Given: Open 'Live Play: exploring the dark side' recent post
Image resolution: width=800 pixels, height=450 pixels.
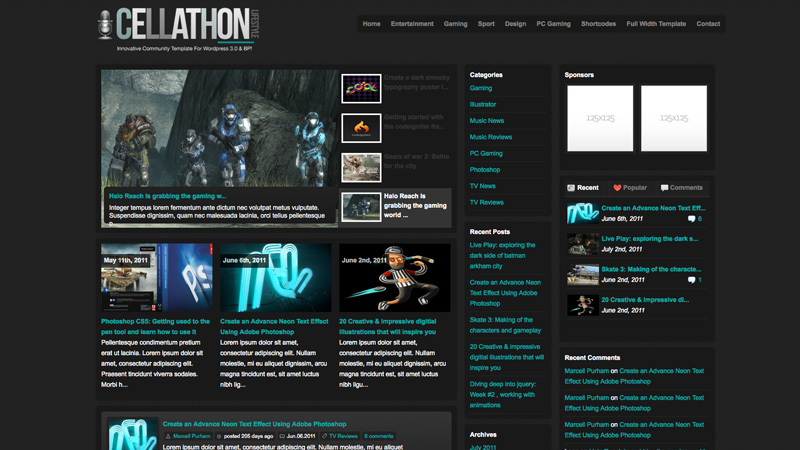Looking at the screenshot, I should coord(502,256).
